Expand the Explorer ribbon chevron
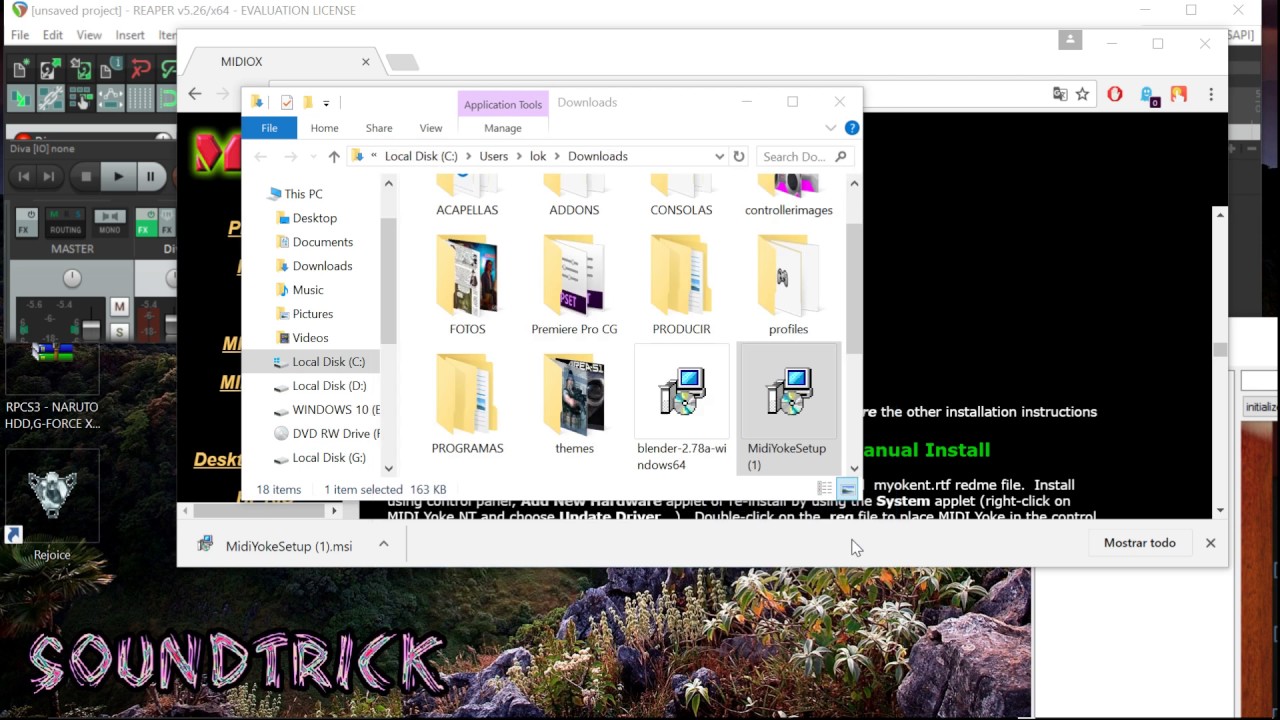This screenshot has height=720, width=1280. 830,128
